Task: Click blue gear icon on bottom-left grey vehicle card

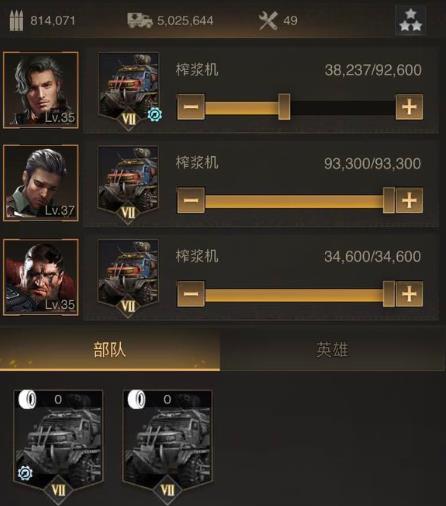Action: coord(25,473)
